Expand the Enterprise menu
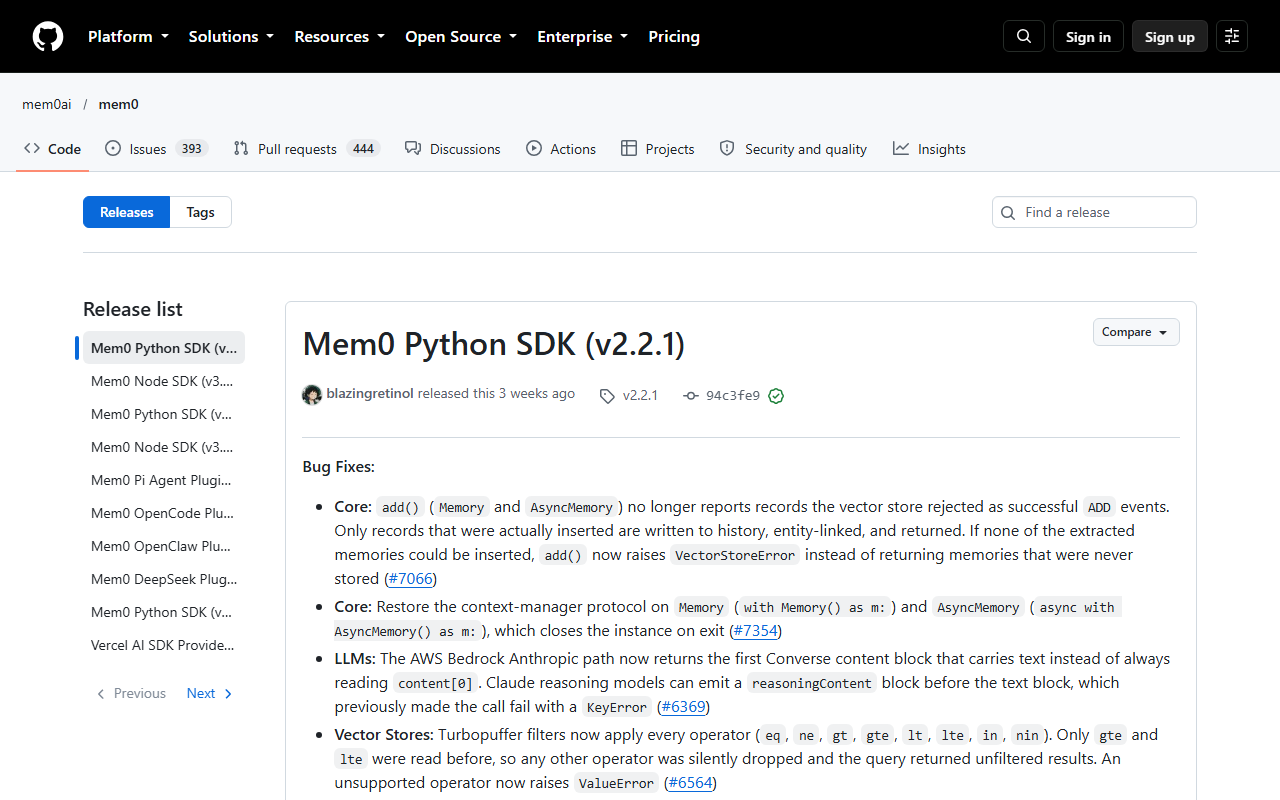 [582, 36]
